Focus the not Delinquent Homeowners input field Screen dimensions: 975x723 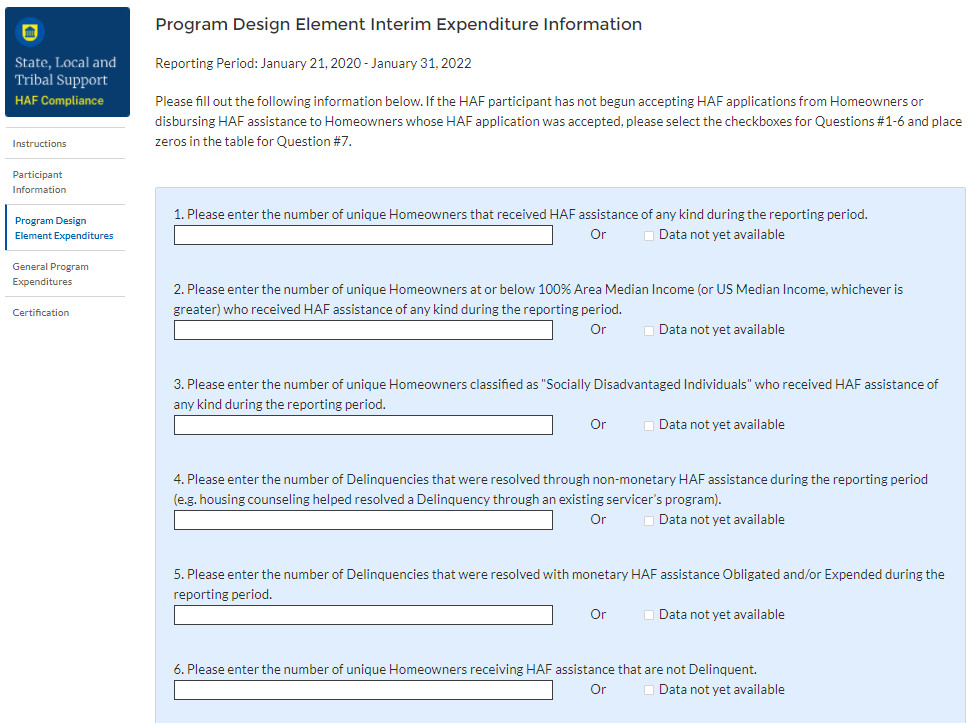pos(363,690)
